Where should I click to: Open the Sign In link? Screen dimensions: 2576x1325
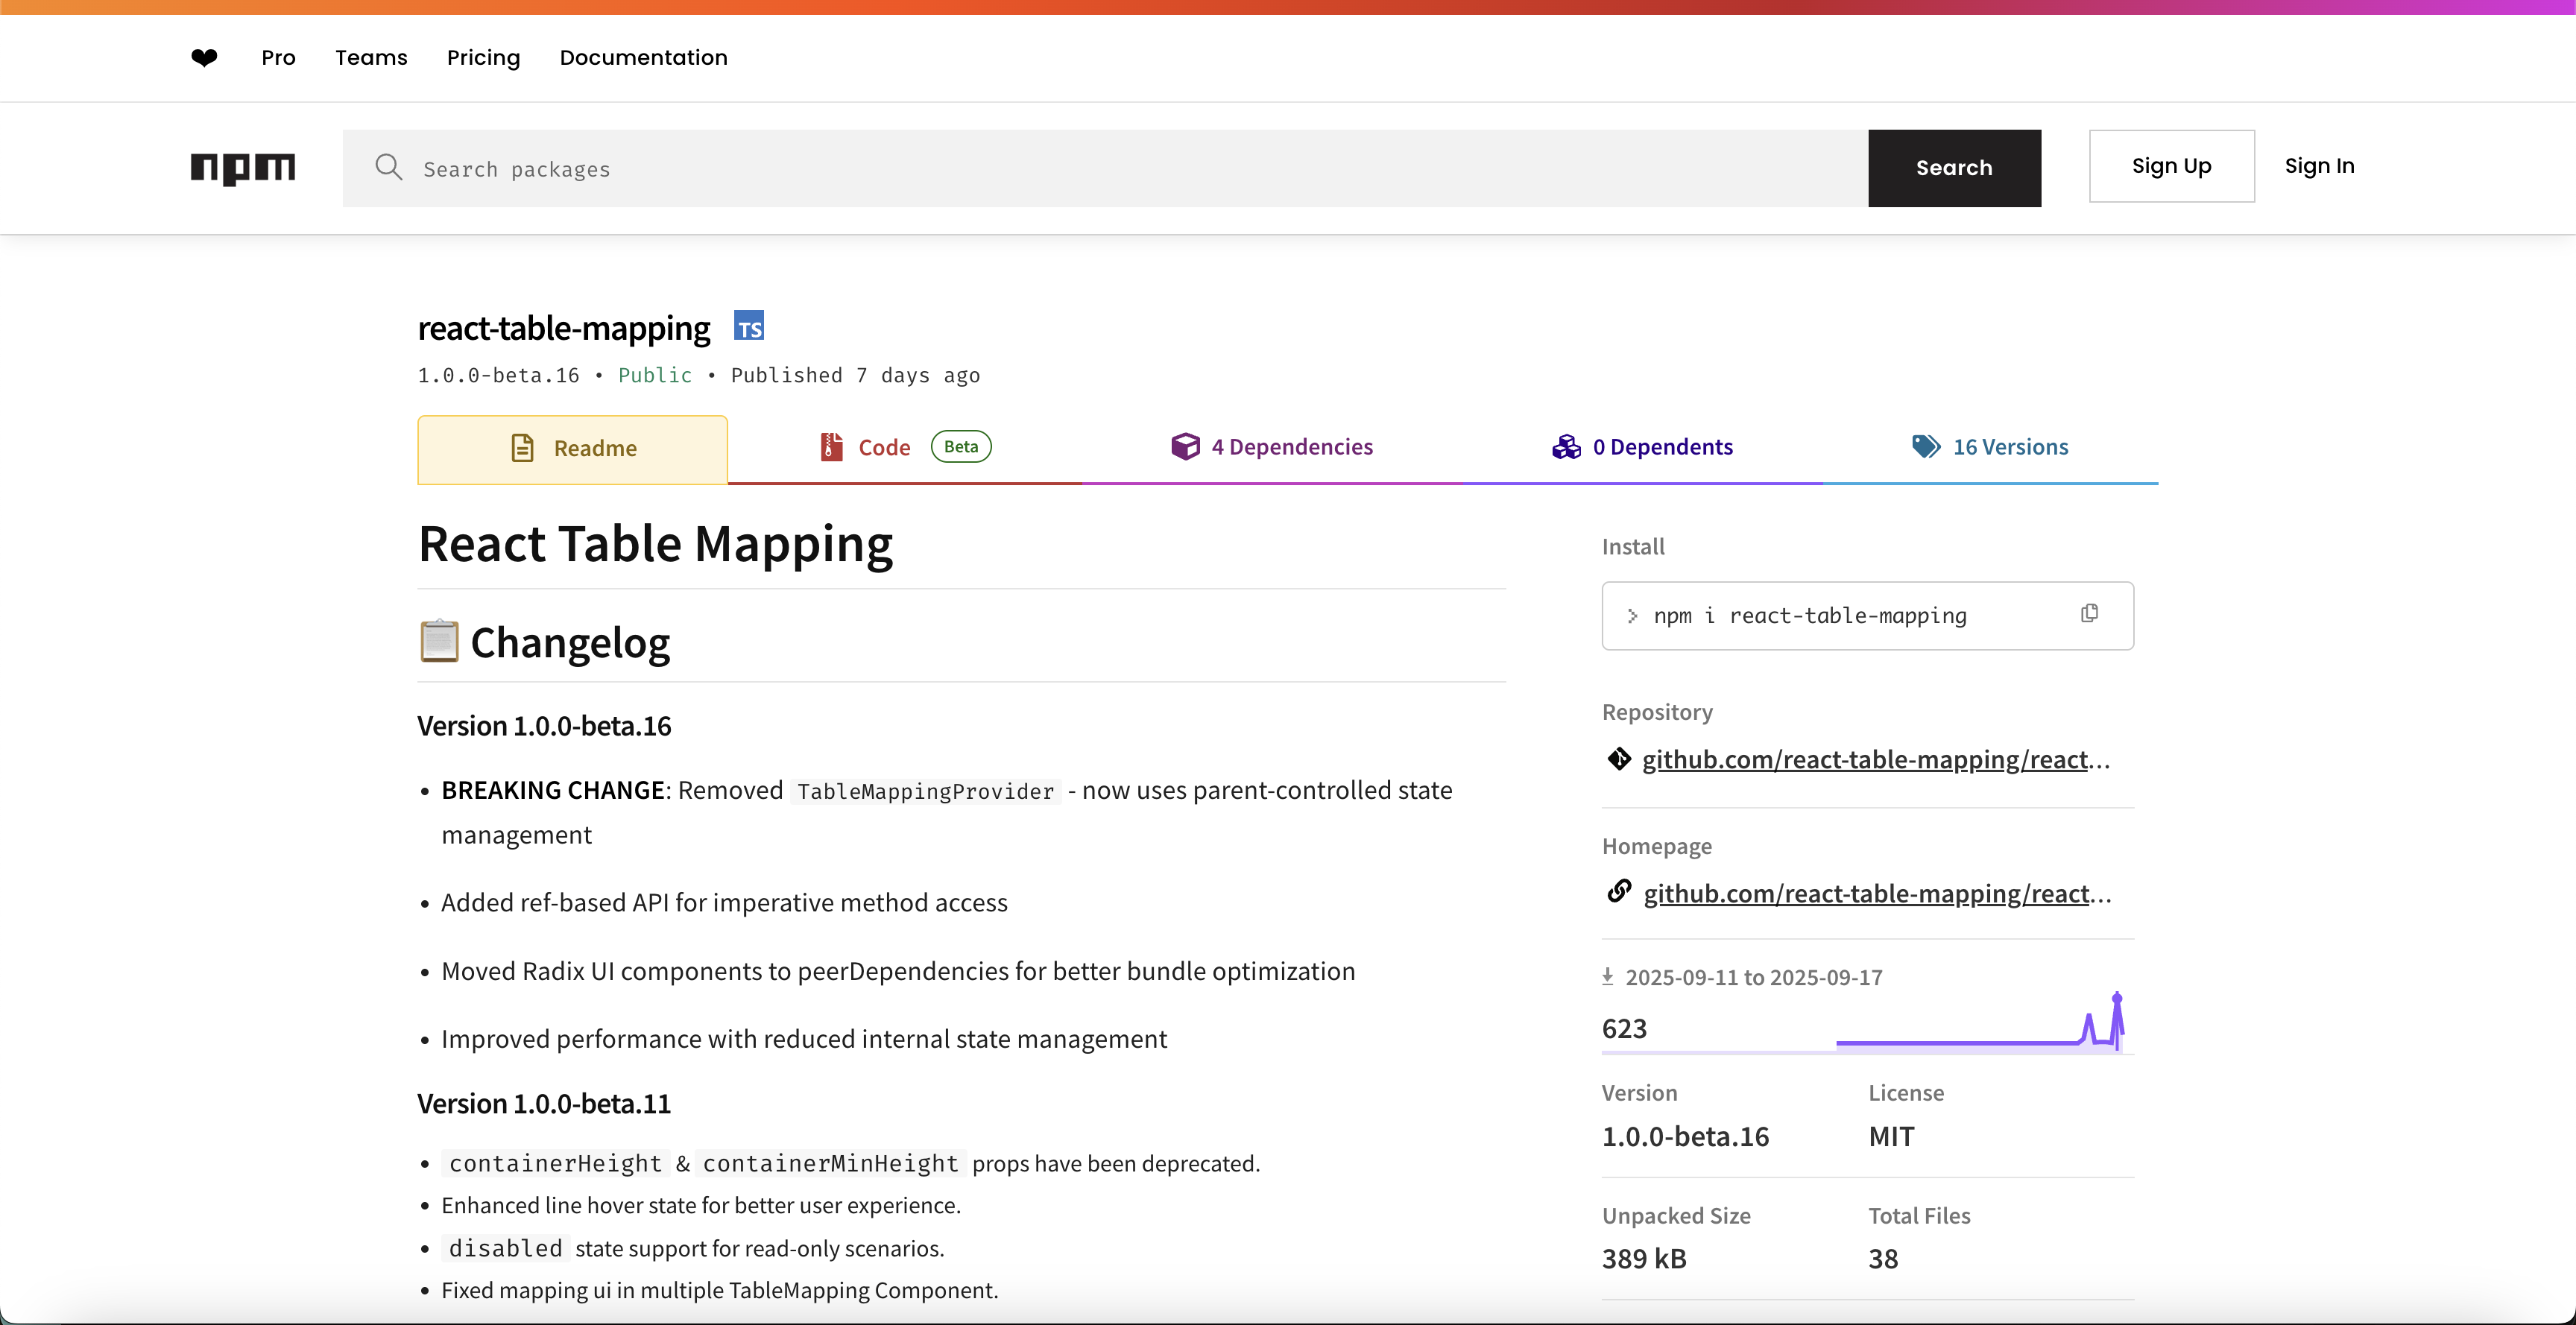[2319, 166]
